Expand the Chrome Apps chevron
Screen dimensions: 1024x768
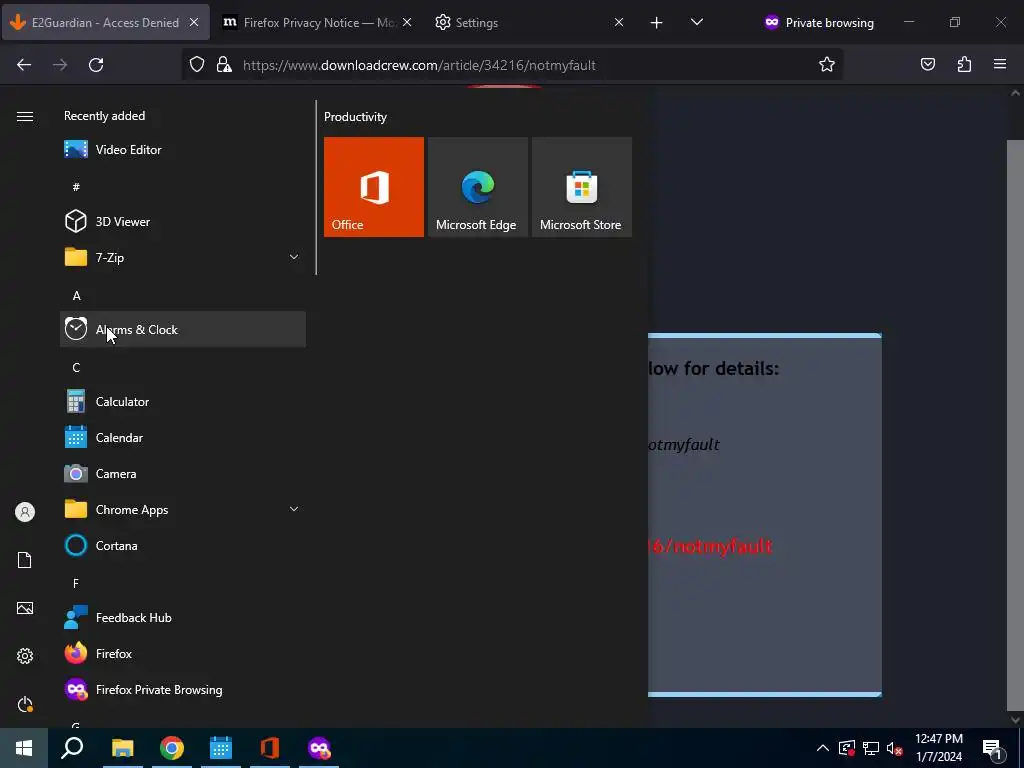(294, 509)
